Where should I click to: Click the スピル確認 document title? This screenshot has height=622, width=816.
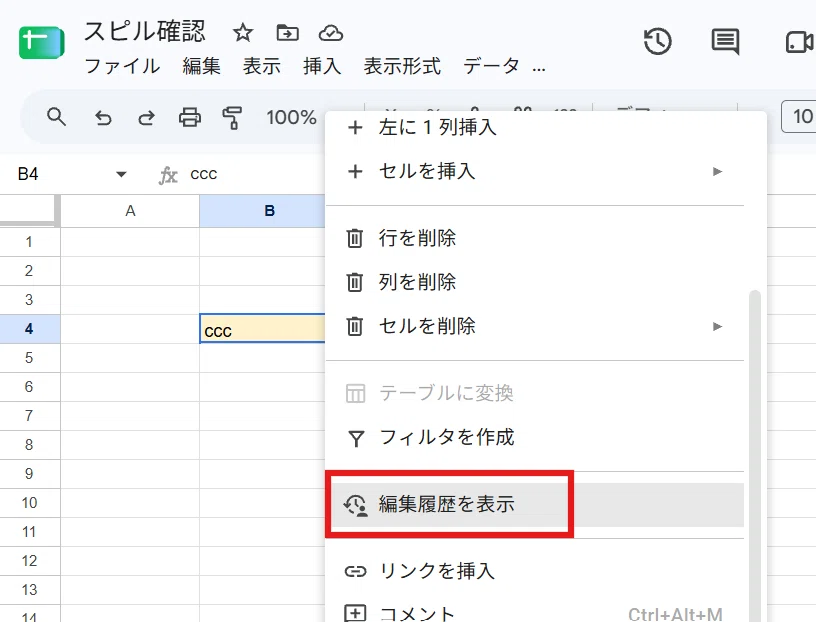pos(145,32)
